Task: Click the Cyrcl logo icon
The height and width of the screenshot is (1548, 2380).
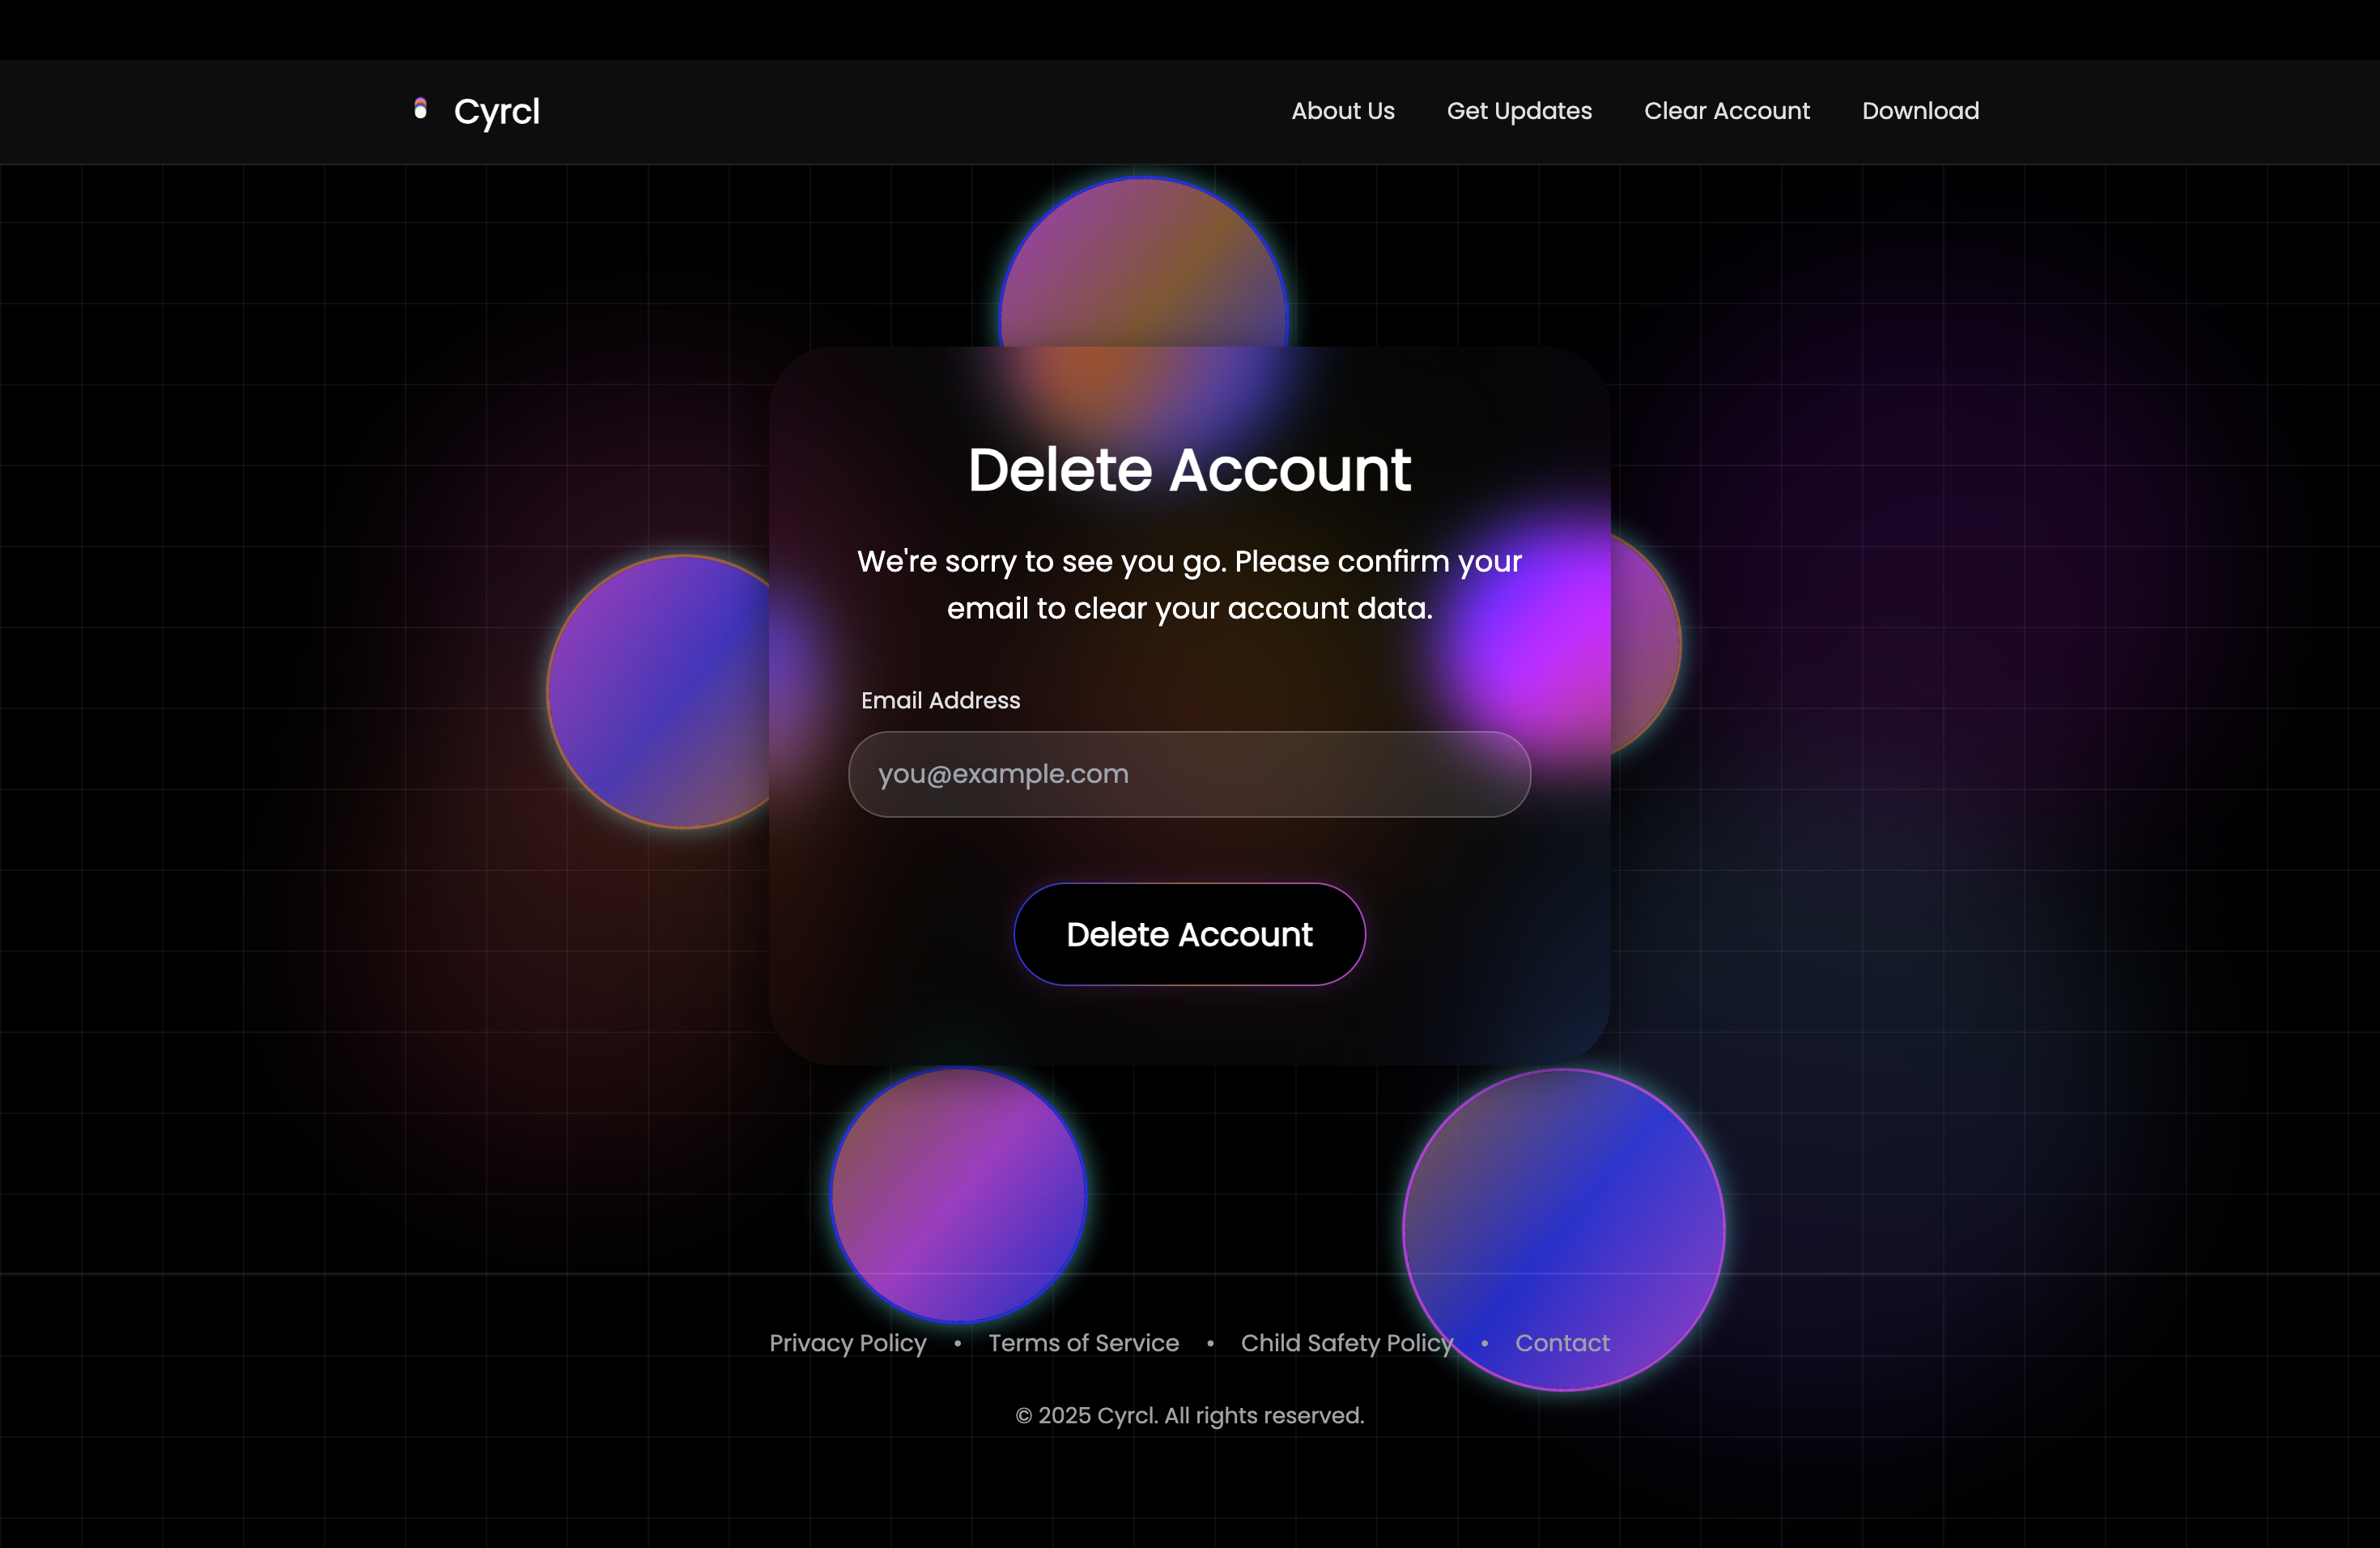Action: click(x=420, y=109)
